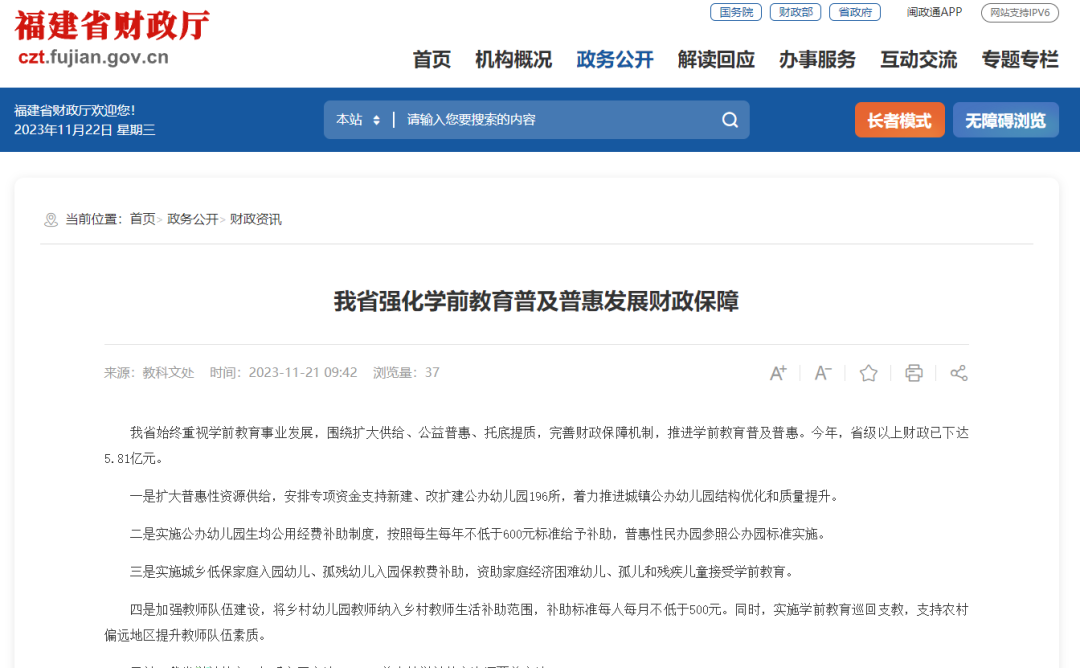The width and height of the screenshot is (1080, 668).
Task: Open the 专题专栏 menu item
Action: (1019, 60)
